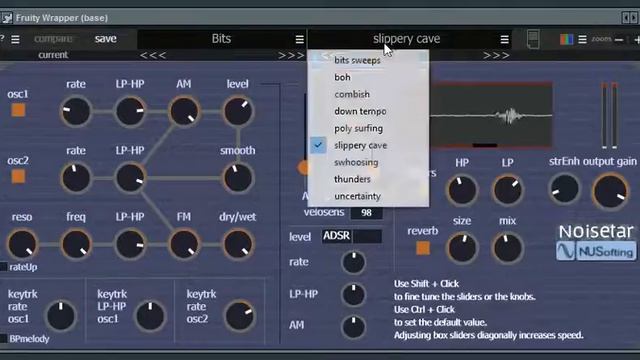Click the Fruity Wrapper plugin icon

(x=7, y=18)
